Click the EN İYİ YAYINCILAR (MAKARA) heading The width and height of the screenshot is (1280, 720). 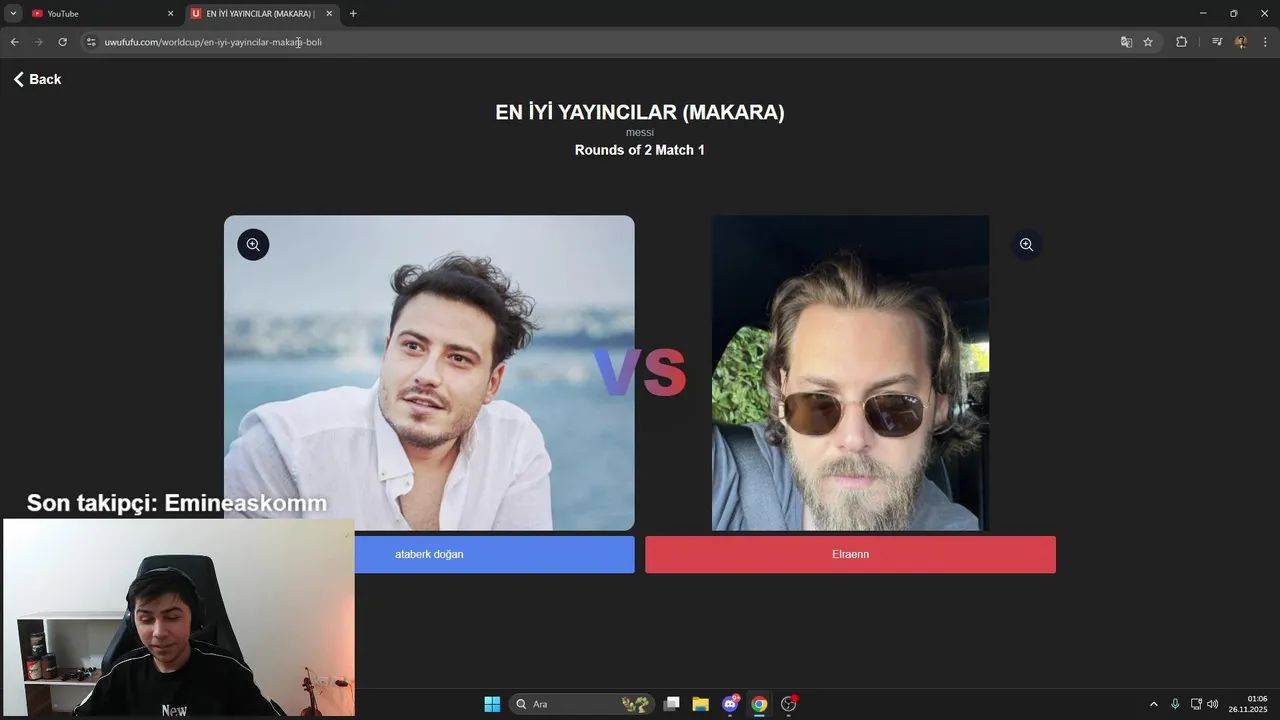(640, 112)
